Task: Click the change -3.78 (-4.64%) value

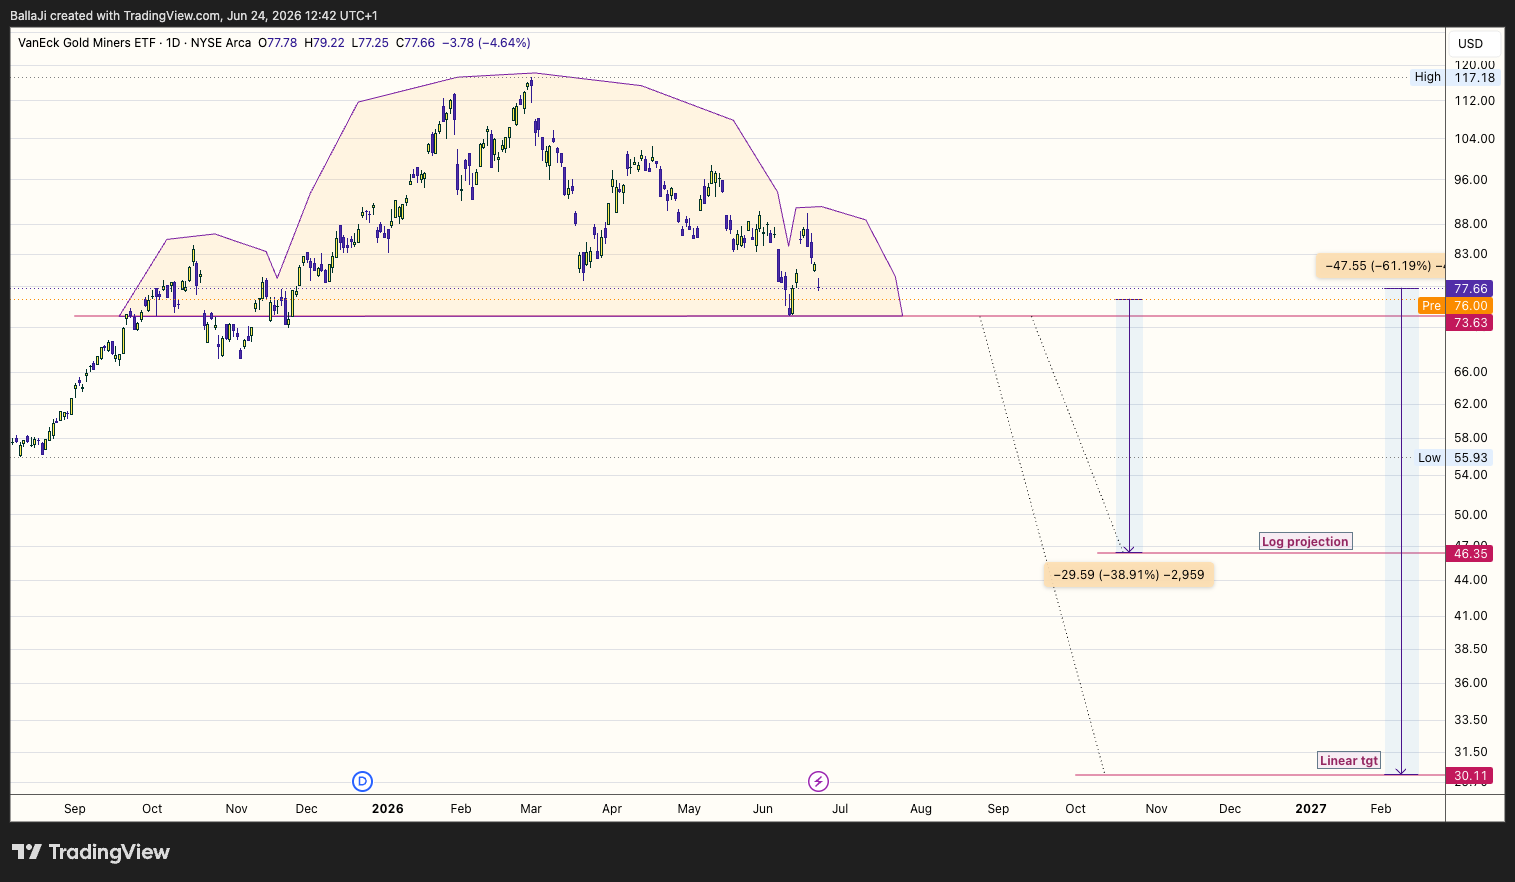Action: click(x=486, y=43)
